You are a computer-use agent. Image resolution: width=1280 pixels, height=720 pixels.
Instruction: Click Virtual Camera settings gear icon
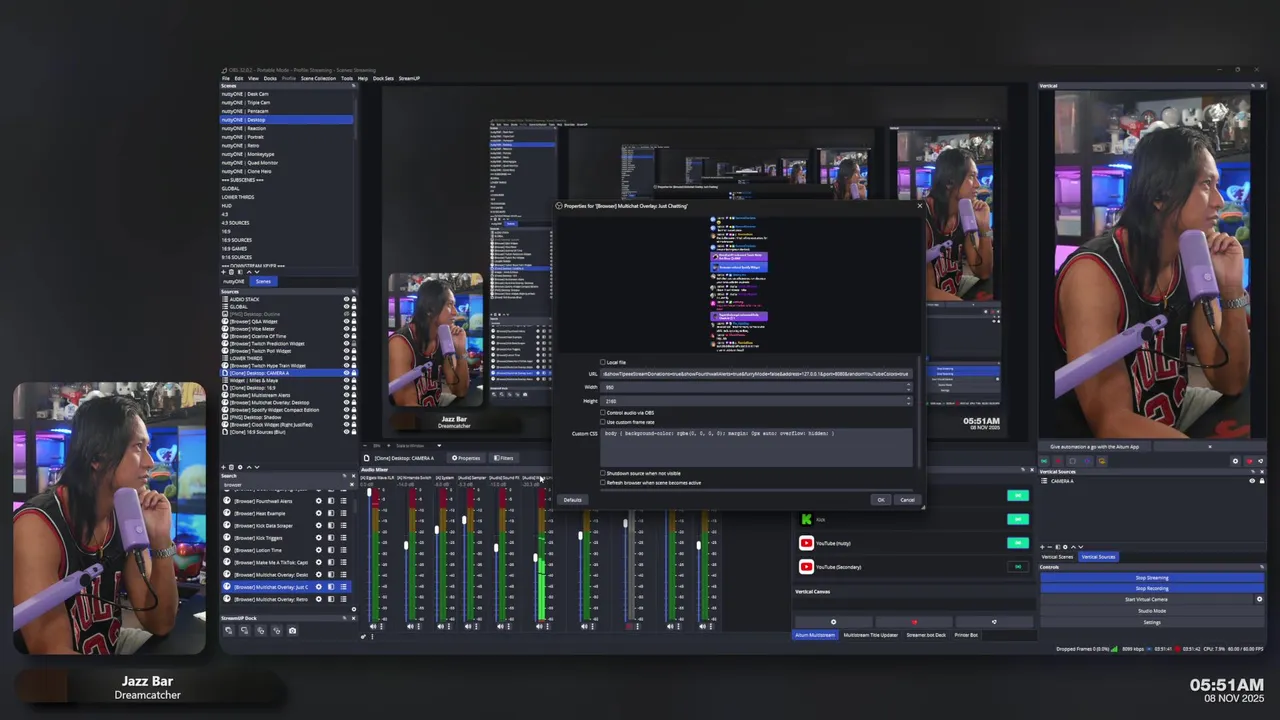[1259, 599]
